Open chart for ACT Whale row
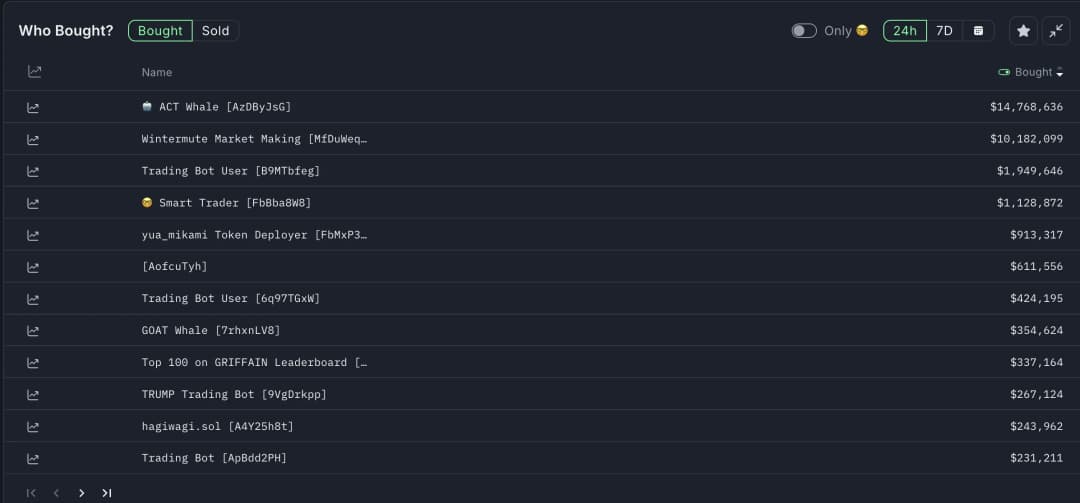 (33, 107)
